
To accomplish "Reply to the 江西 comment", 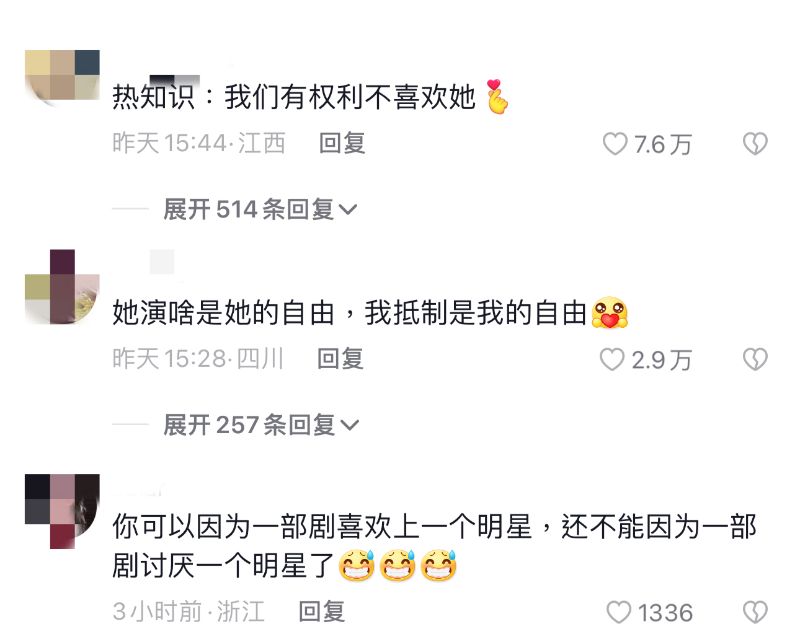I will coord(342,143).
